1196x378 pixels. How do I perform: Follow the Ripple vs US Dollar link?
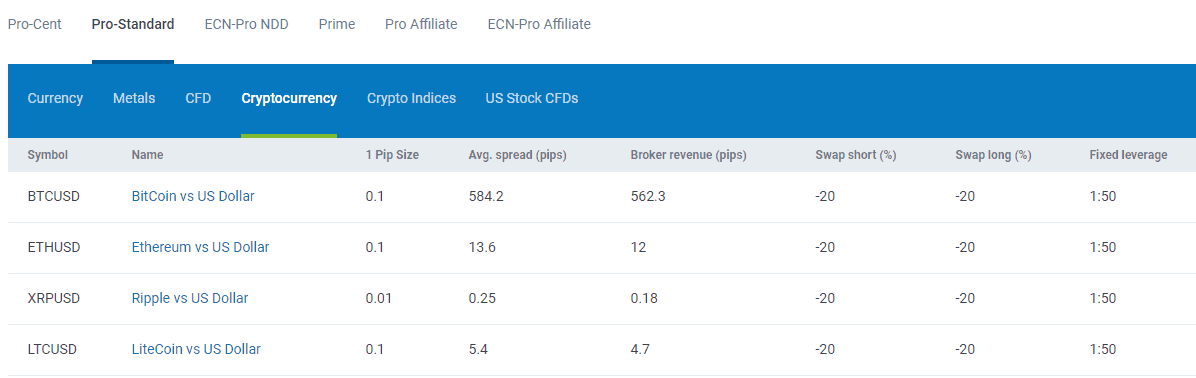(189, 298)
